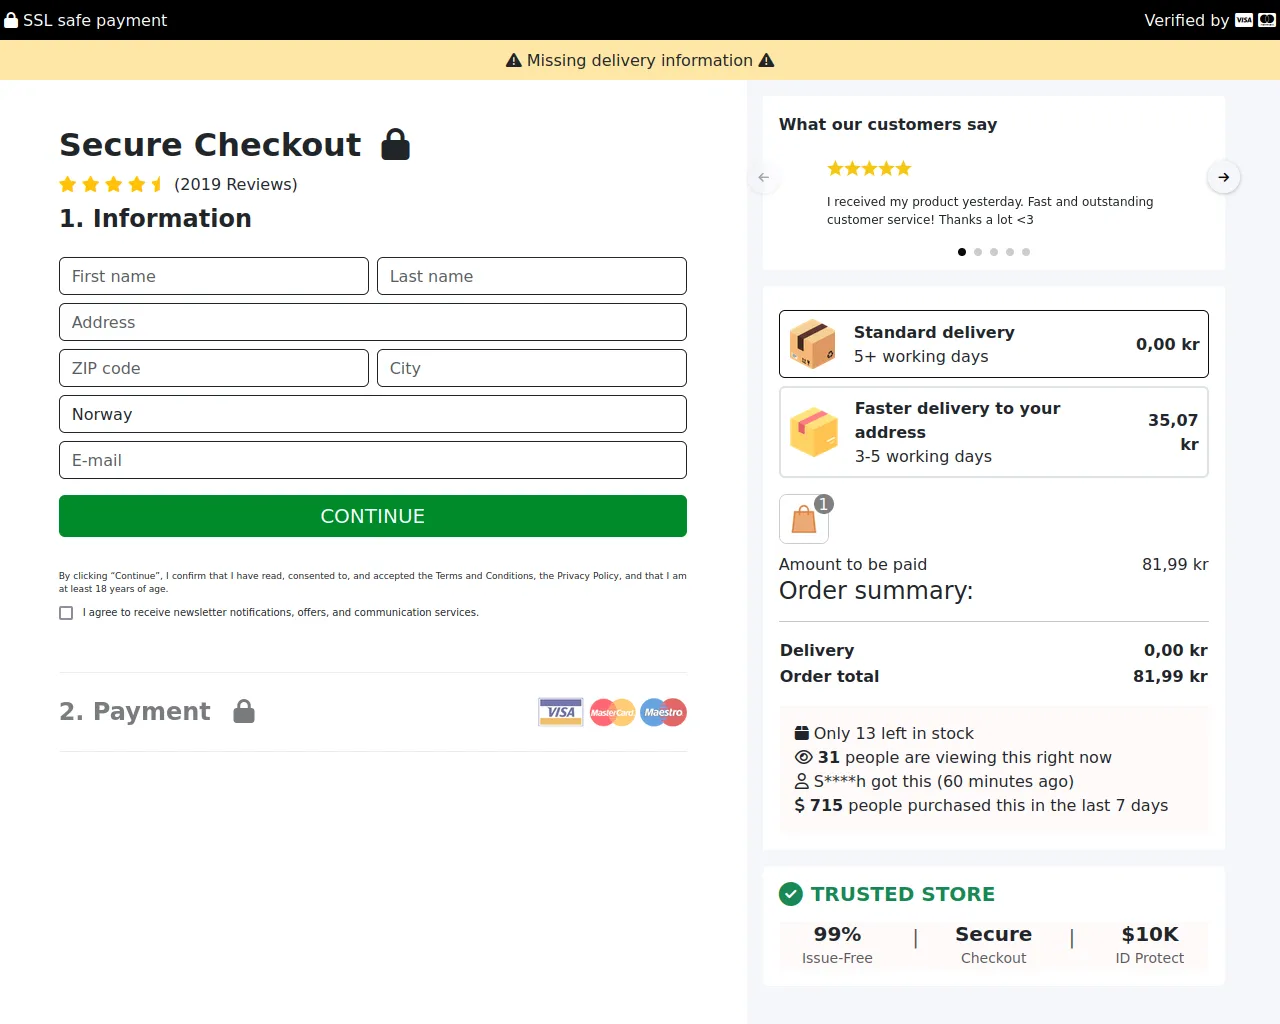Screen dimensions: 1280x1024
Task: Show the second review carousel dot
Action: tap(978, 252)
